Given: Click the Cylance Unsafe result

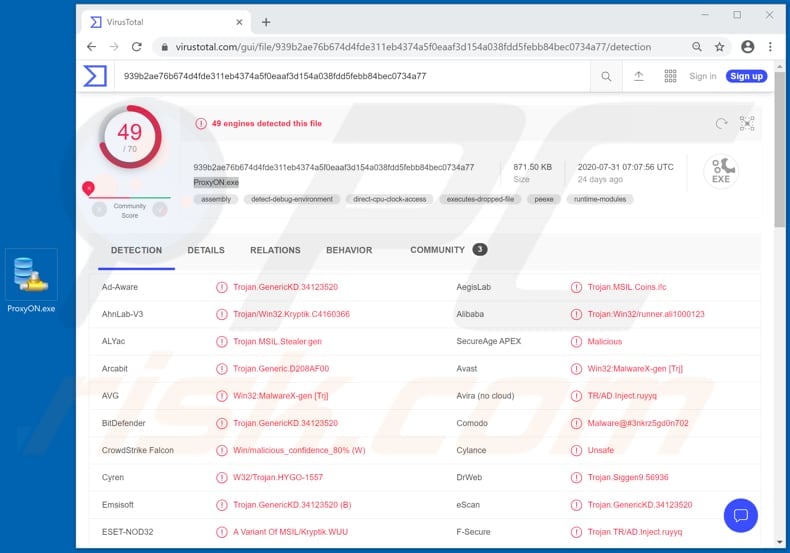Looking at the screenshot, I should pyautogui.click(x=601, y=450).
